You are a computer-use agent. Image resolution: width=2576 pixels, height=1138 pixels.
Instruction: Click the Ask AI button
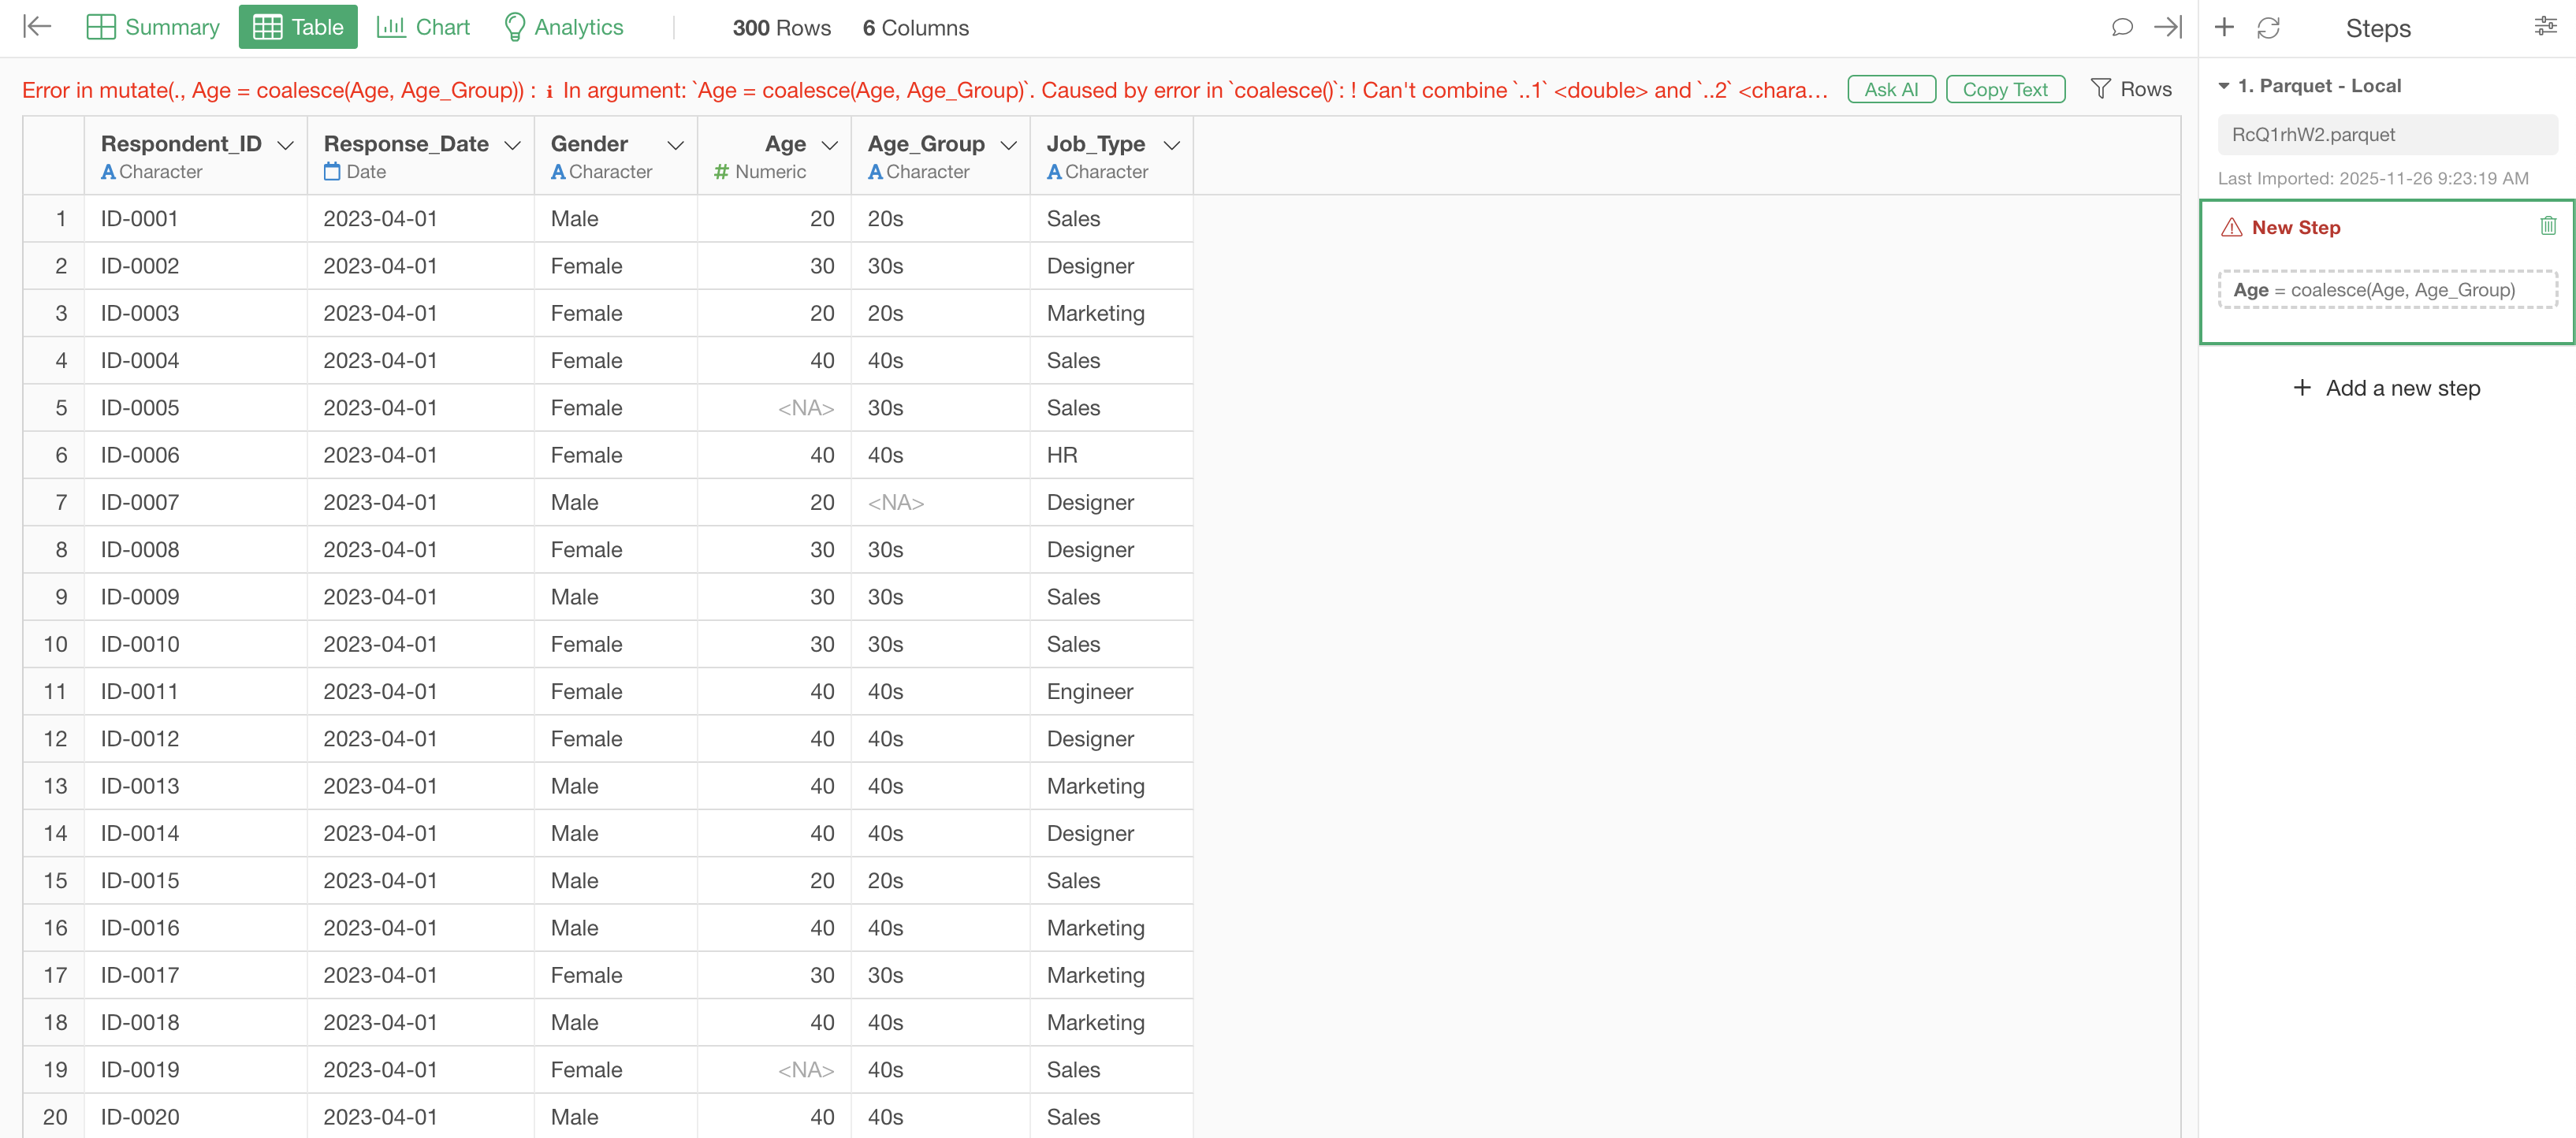click(1891, 89)
